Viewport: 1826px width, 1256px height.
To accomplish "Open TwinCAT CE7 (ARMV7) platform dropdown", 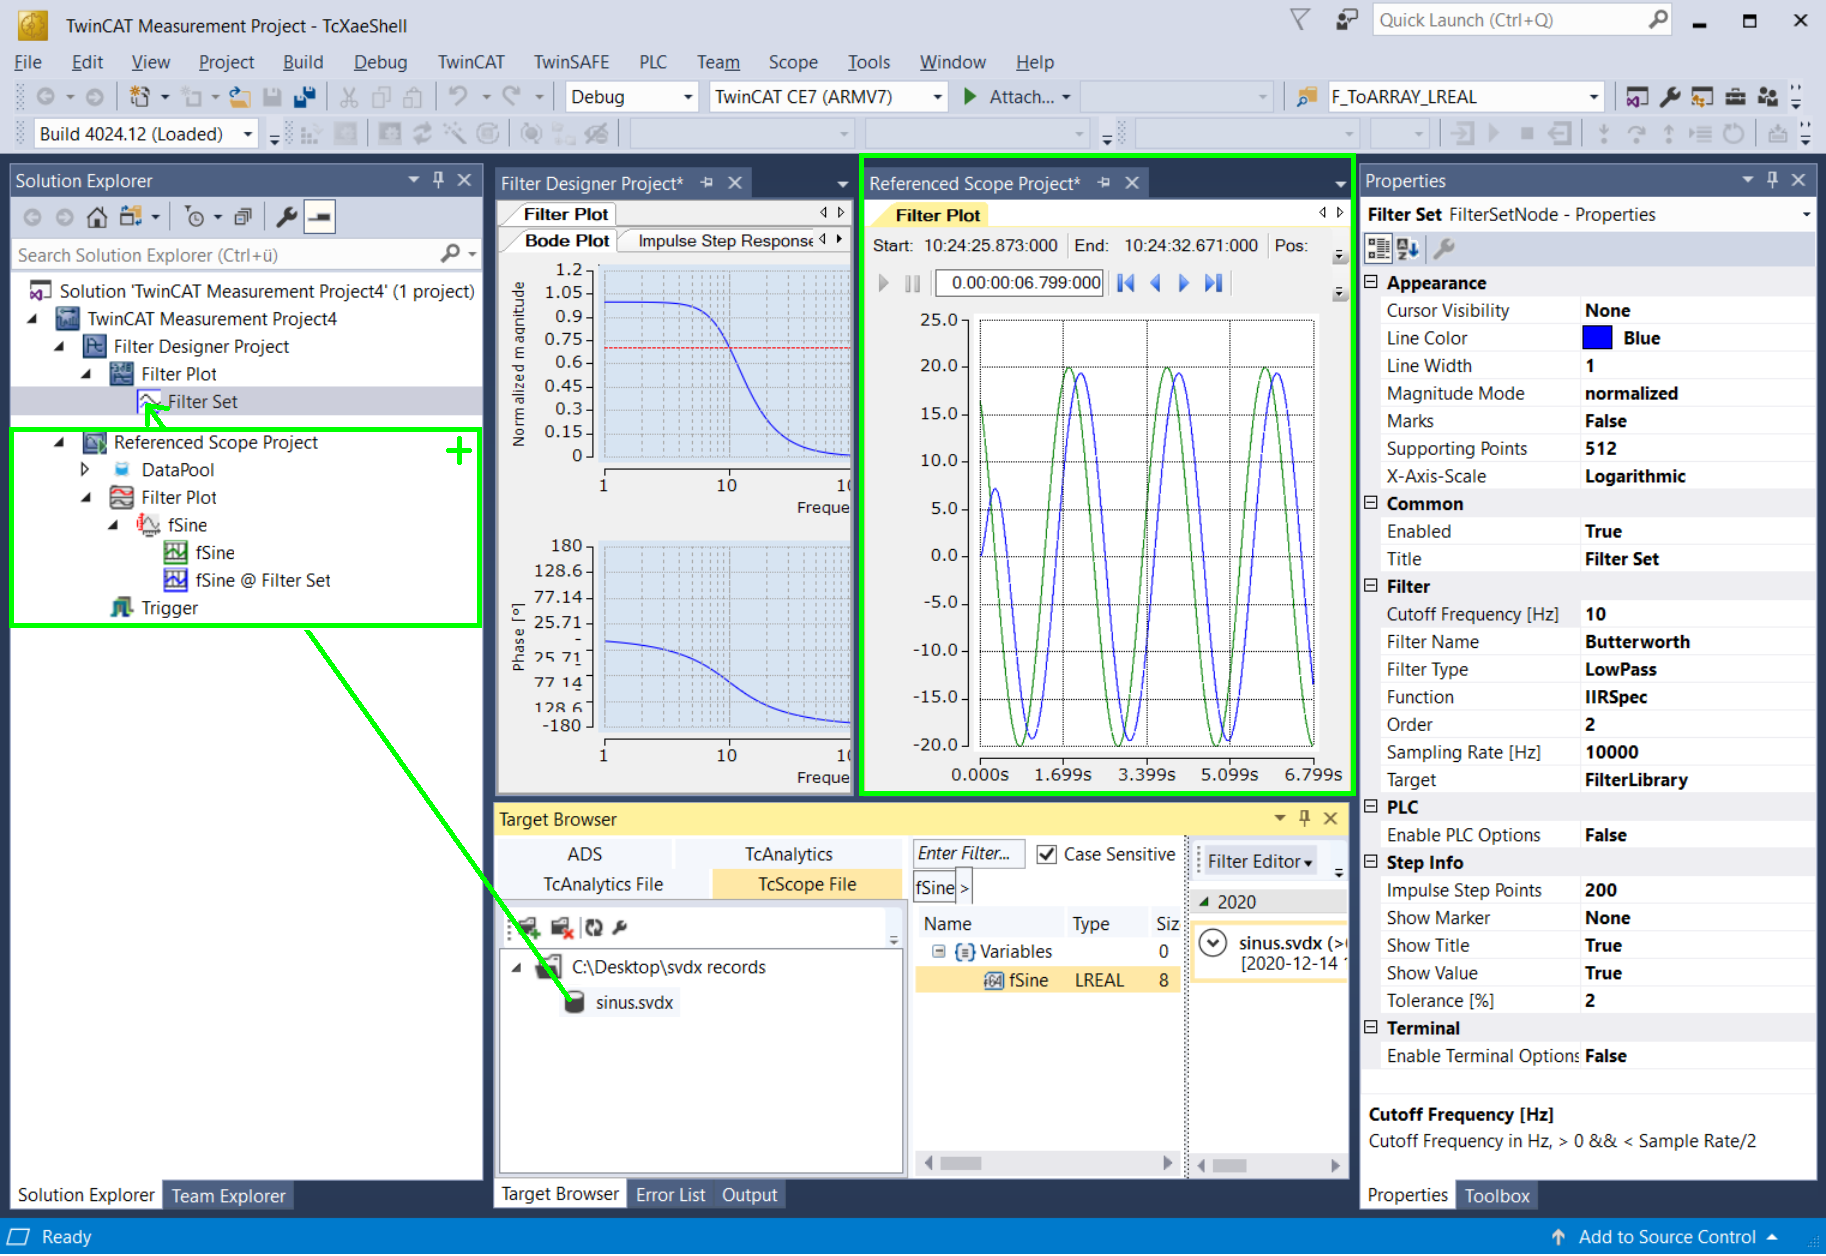I will (x=937, y=97).
